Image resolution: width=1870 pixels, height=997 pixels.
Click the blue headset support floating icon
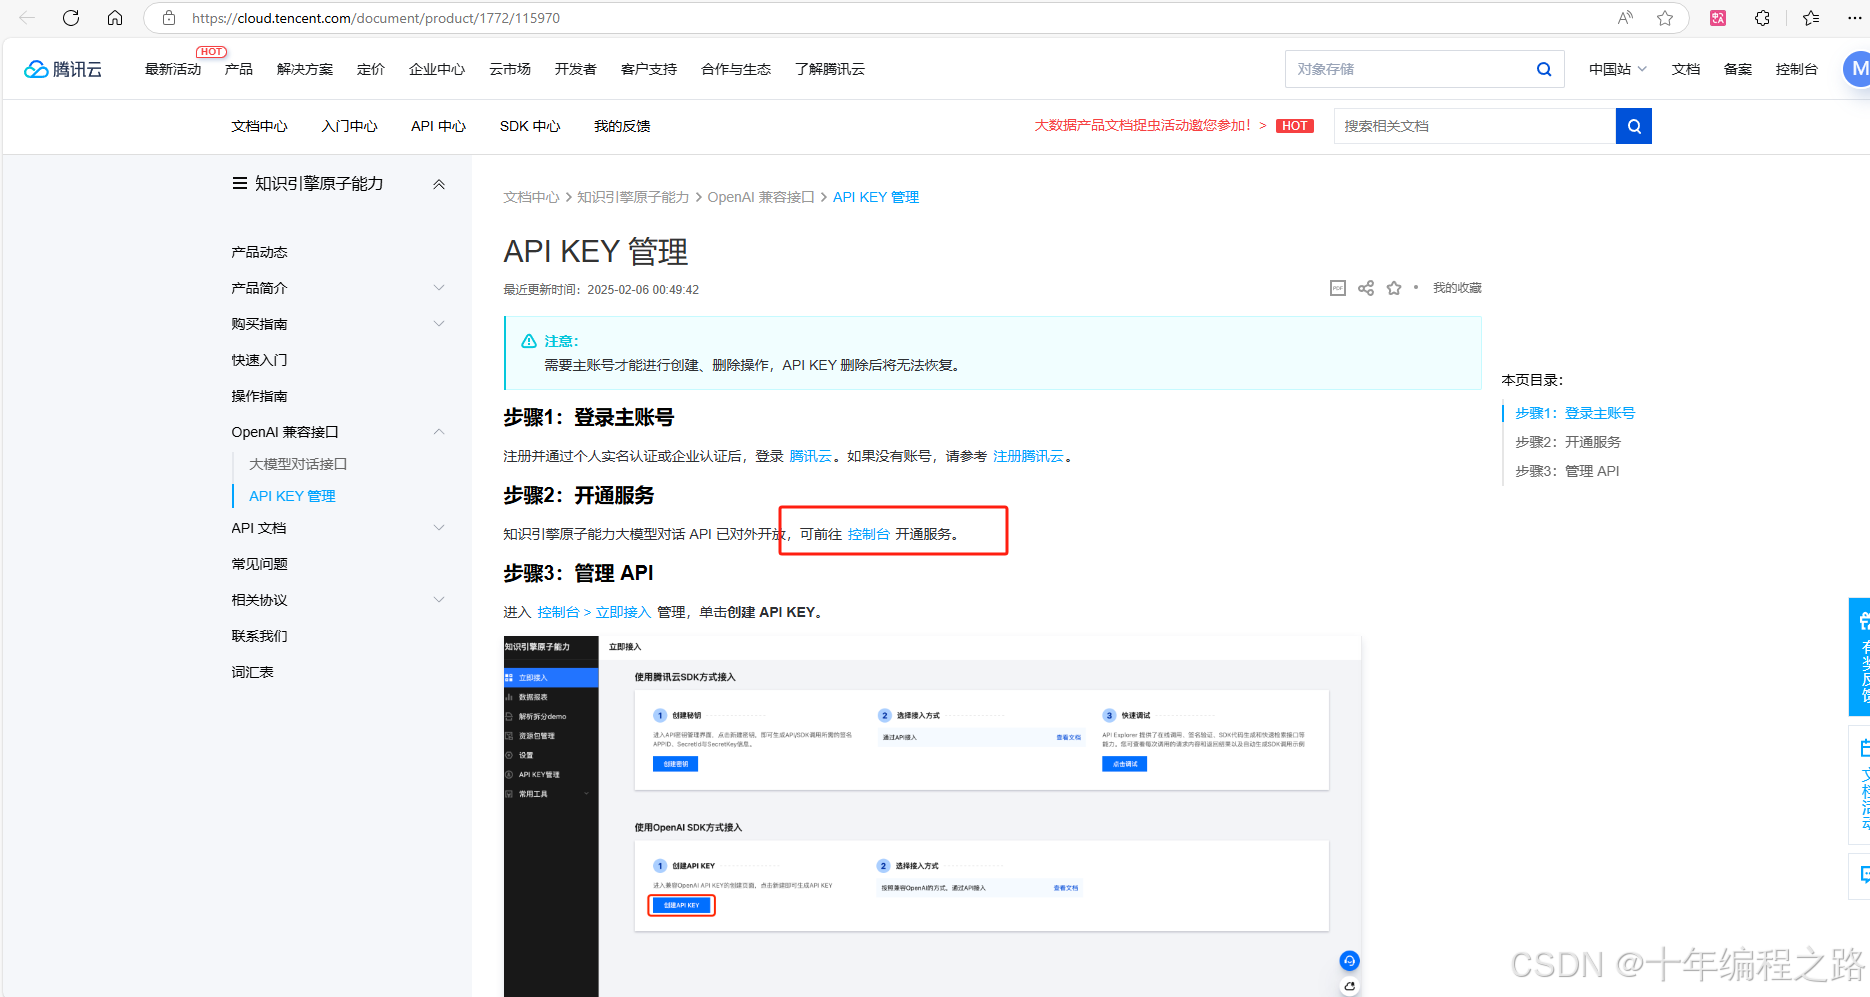coord(1349,961)
